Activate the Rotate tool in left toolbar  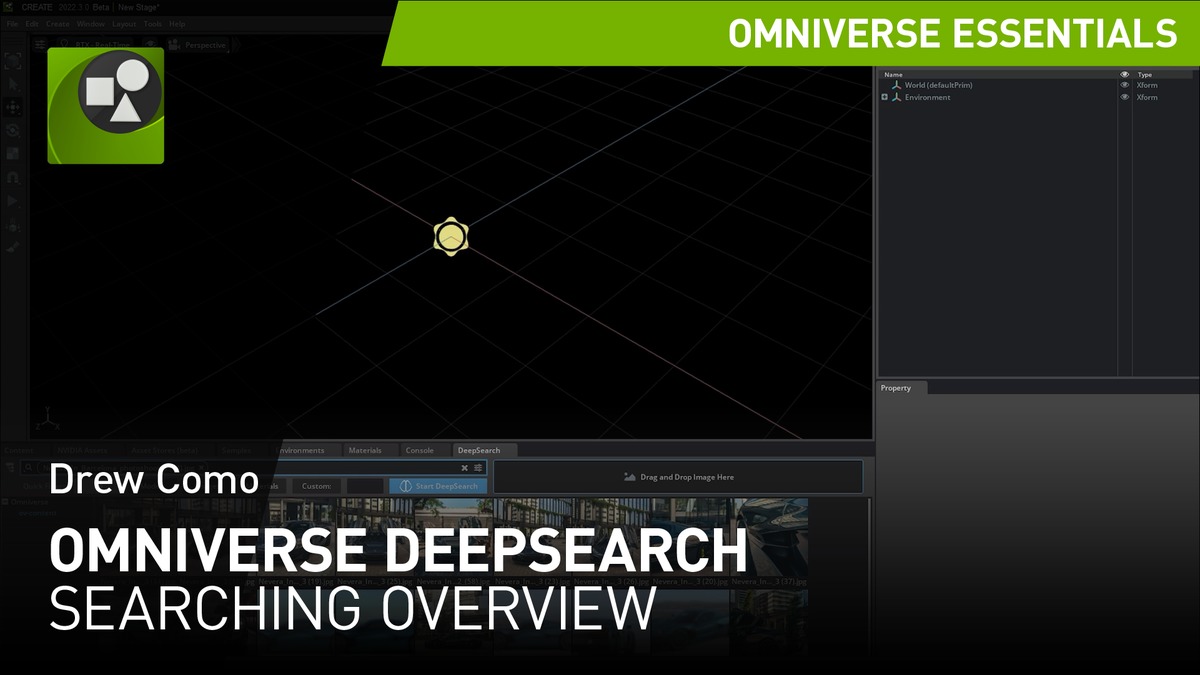pos(13,131)
